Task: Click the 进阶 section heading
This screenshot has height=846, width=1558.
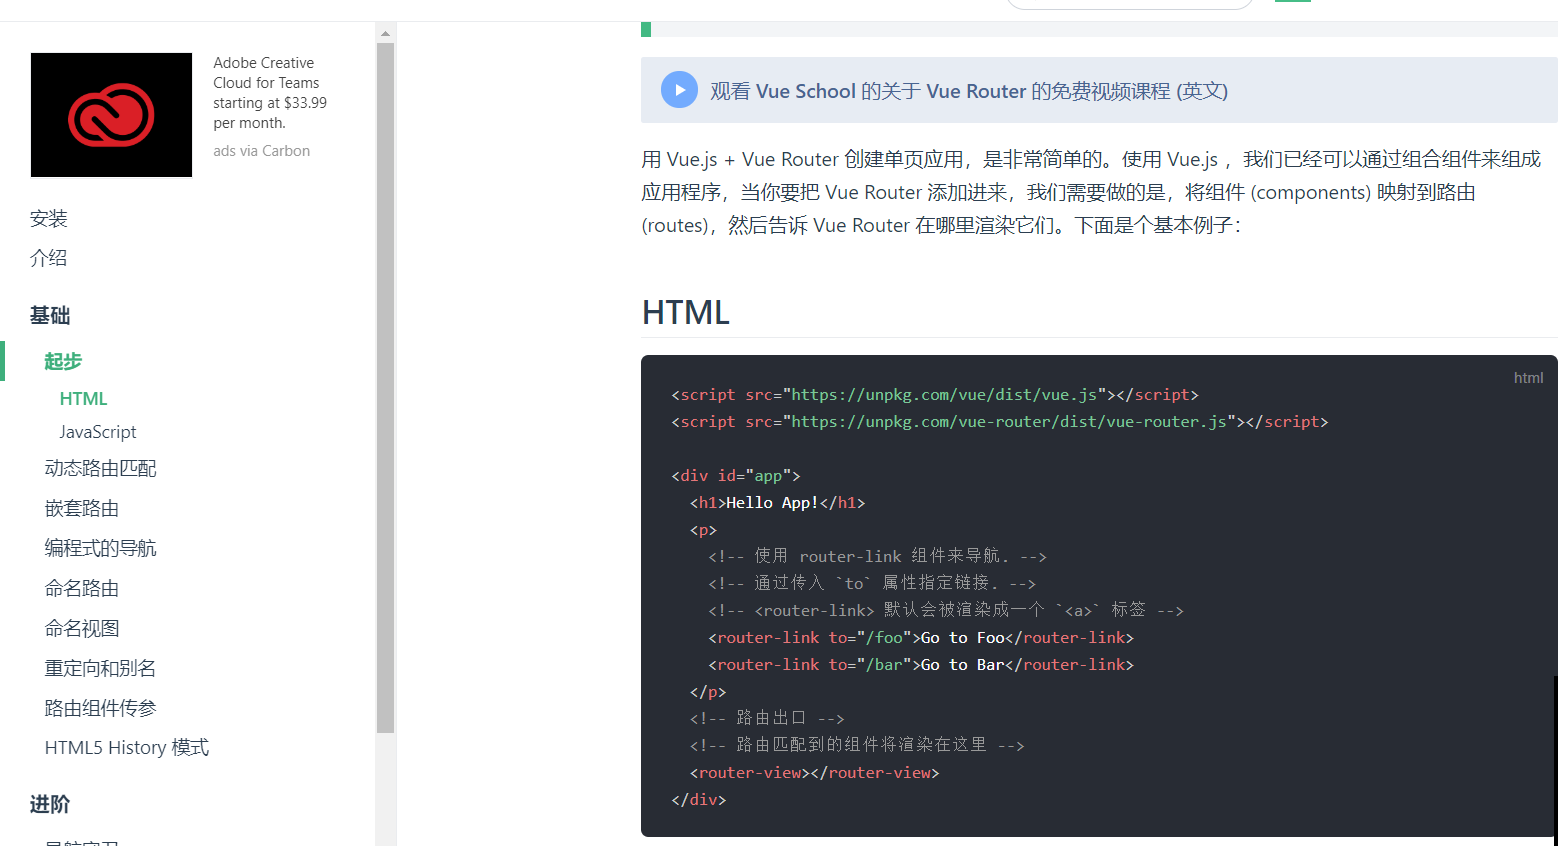Action: click(x=50, y=805)
